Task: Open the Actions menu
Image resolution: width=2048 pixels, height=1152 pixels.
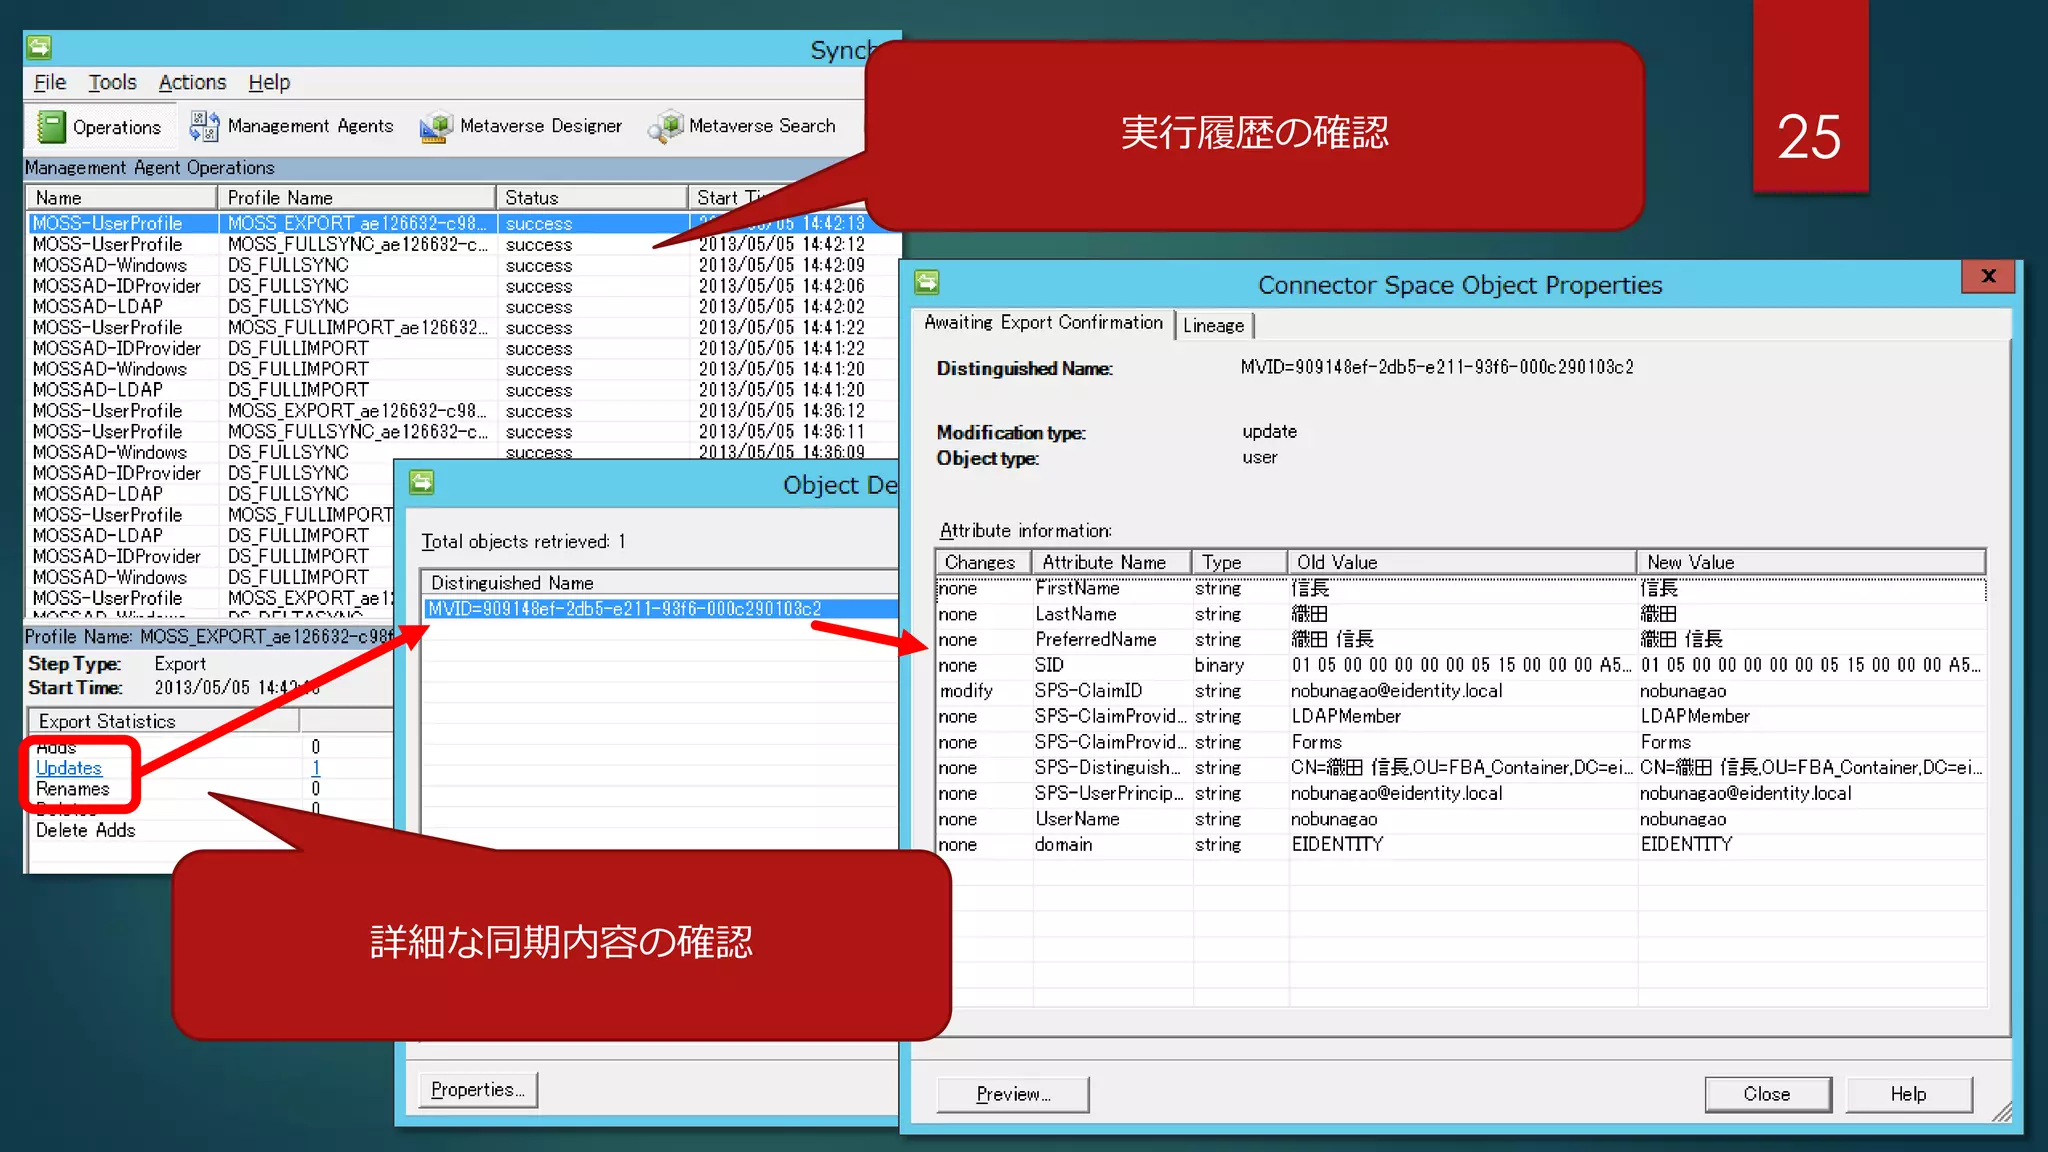Action: [192, 82]
